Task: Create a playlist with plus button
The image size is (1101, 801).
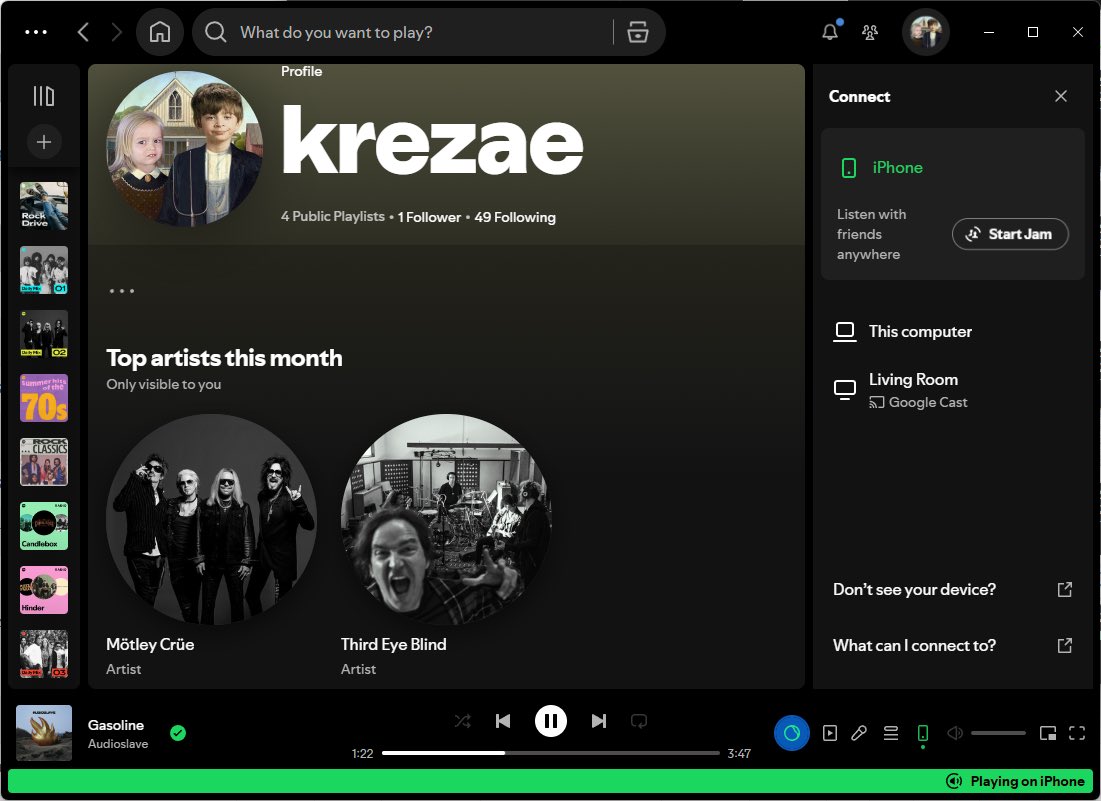Action: [44, 143]
